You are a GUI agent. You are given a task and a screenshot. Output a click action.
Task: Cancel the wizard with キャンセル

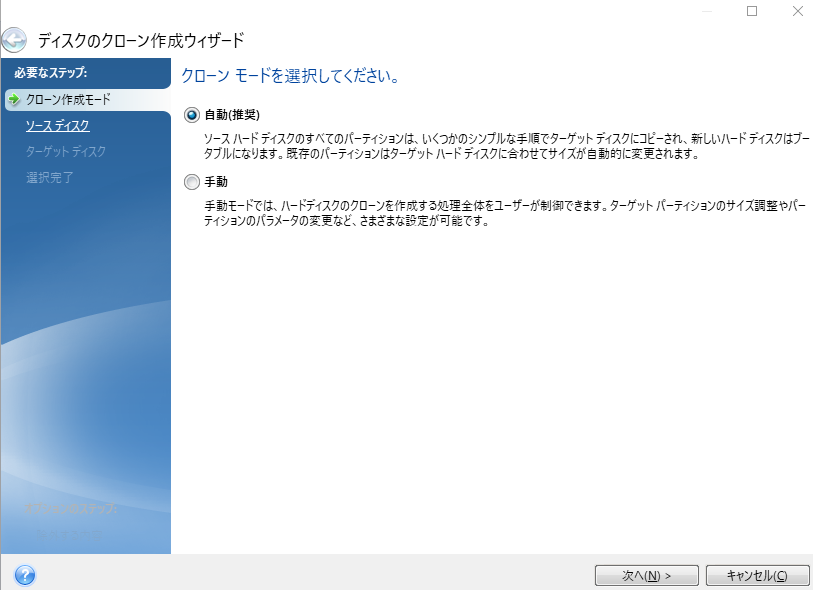(x=757, y=575)
